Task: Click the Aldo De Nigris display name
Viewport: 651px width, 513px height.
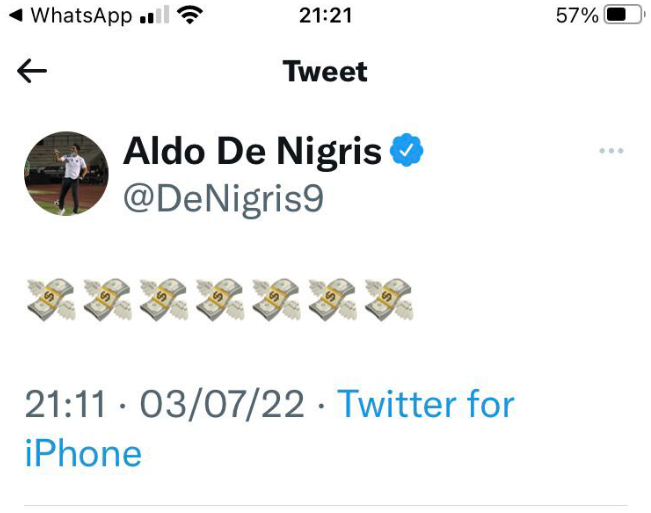Action: coord(252,152)
